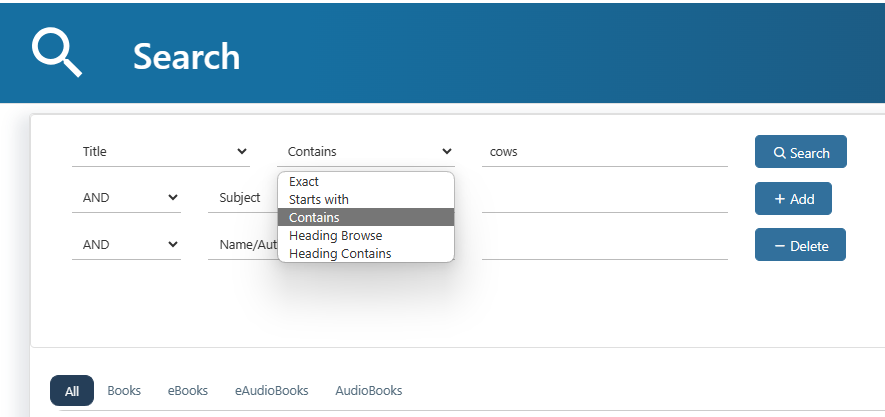Open the Subject field dropdown
885x417 pixels.
243,198
